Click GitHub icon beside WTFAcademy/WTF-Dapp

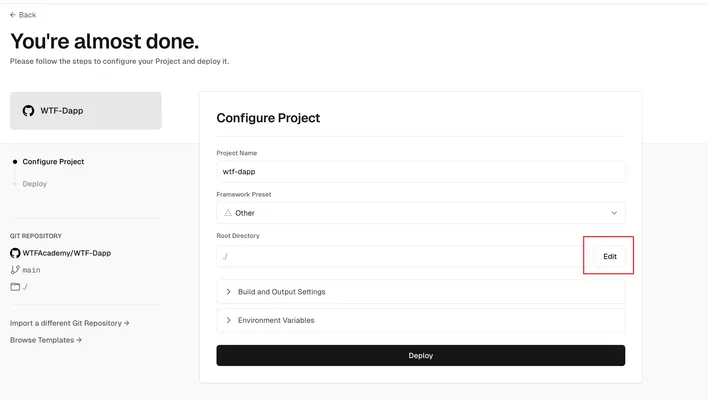[x=15, y=253]
